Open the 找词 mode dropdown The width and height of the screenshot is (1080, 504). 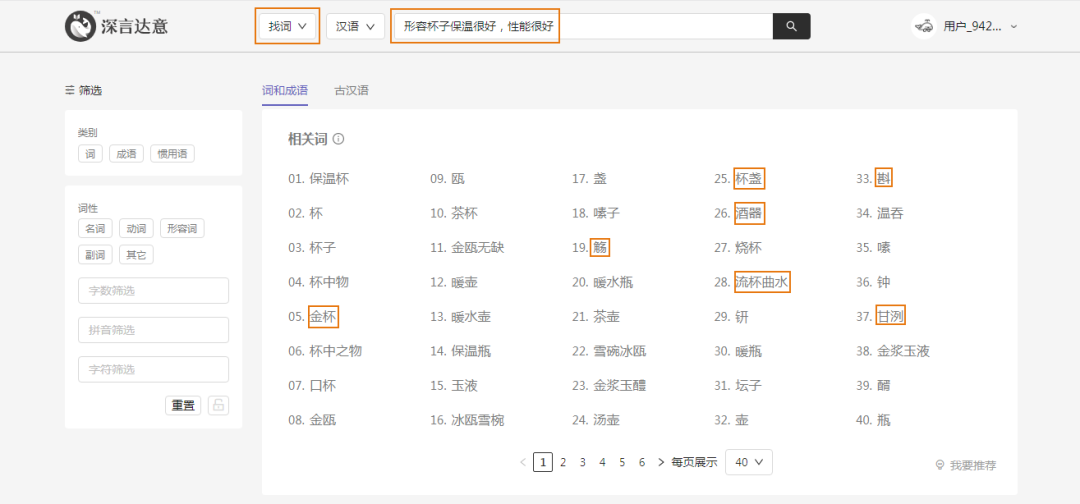(287, 26)
